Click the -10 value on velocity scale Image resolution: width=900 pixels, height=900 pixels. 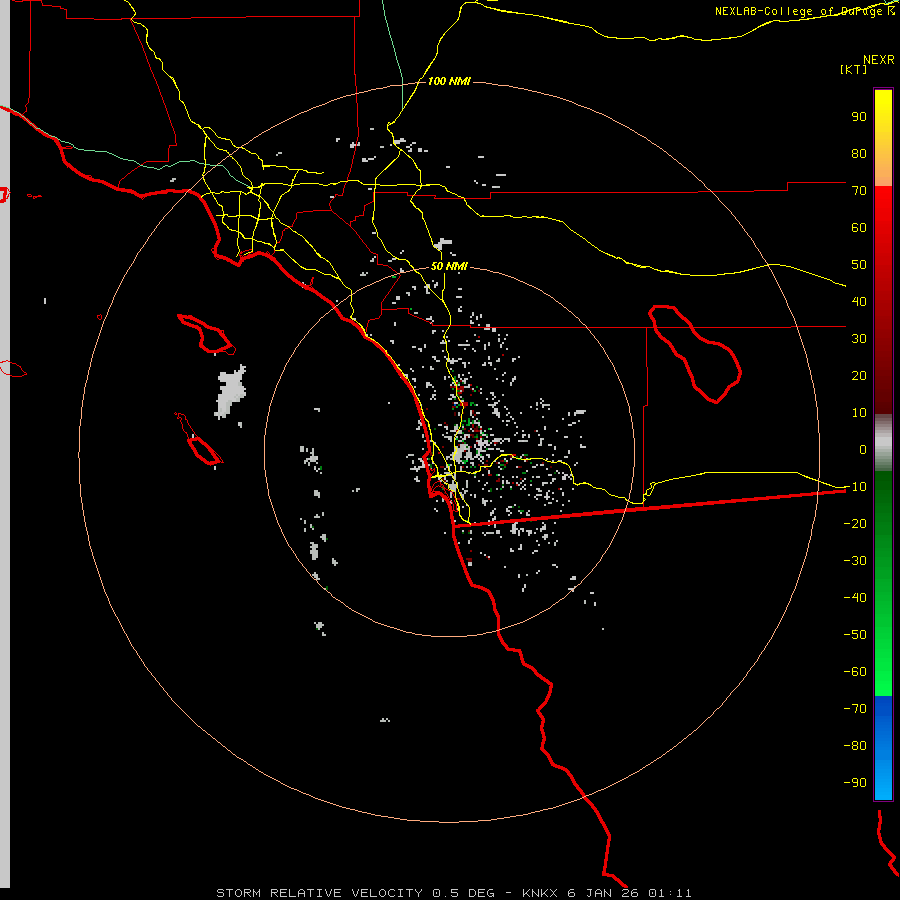point(855,487)
